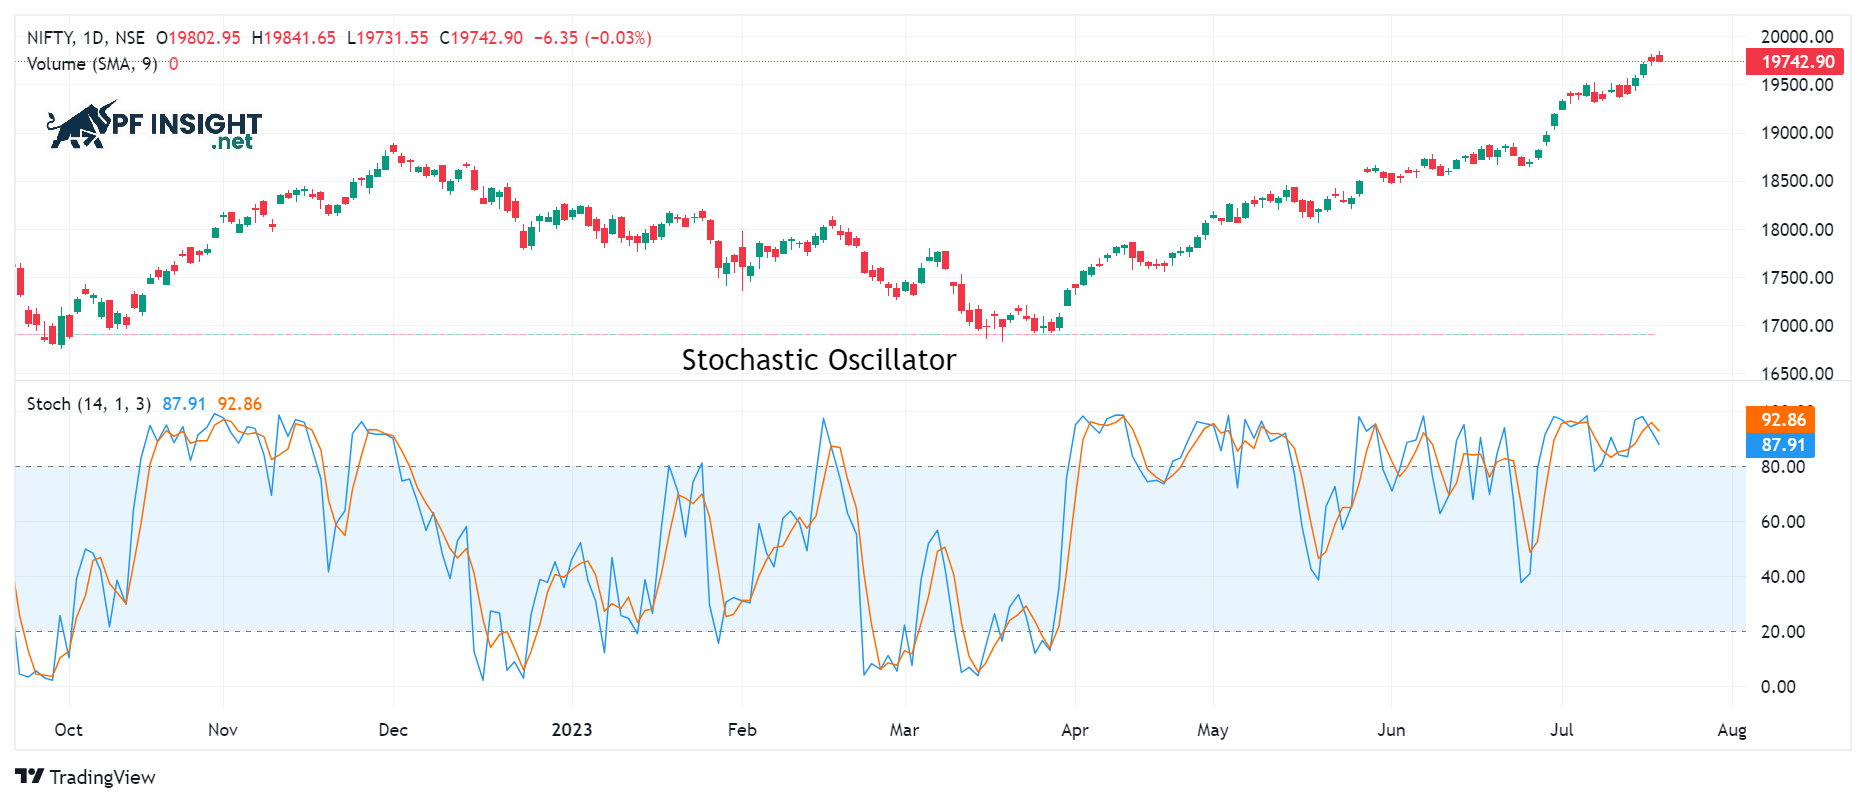Image resolution: width=1866 pixels, height=803 pixels.
Task: Click the blue 87.91 axis tag
Action: click(x=1782, y=445)
